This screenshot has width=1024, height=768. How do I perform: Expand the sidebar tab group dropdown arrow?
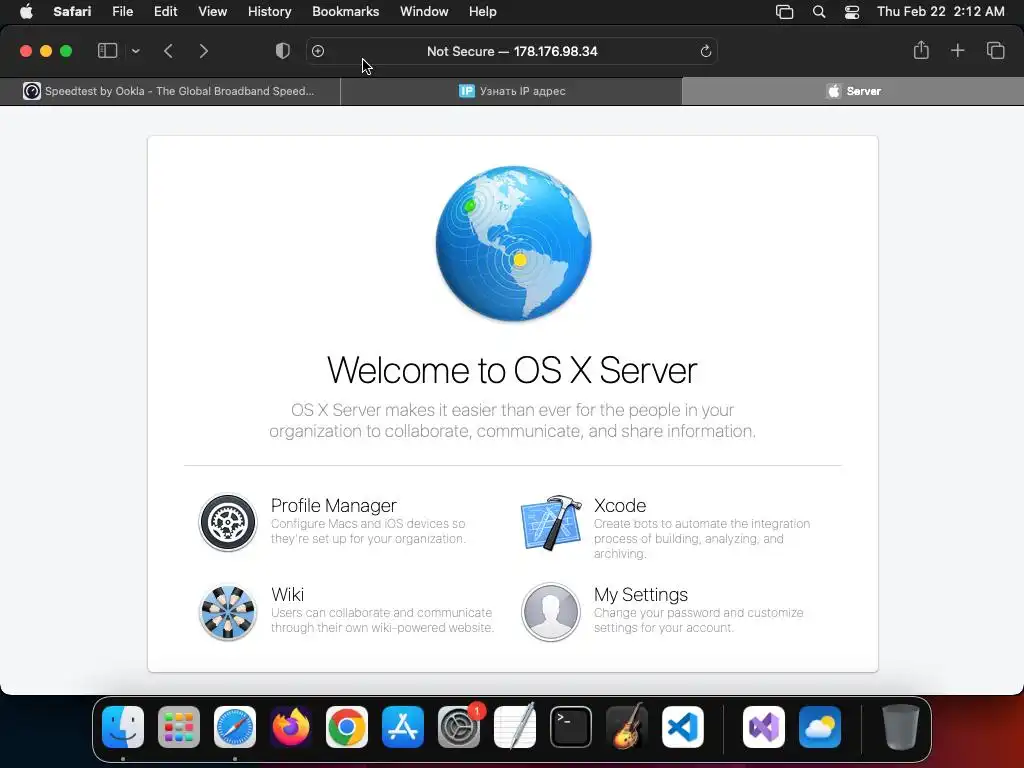[x=135, y=51]
